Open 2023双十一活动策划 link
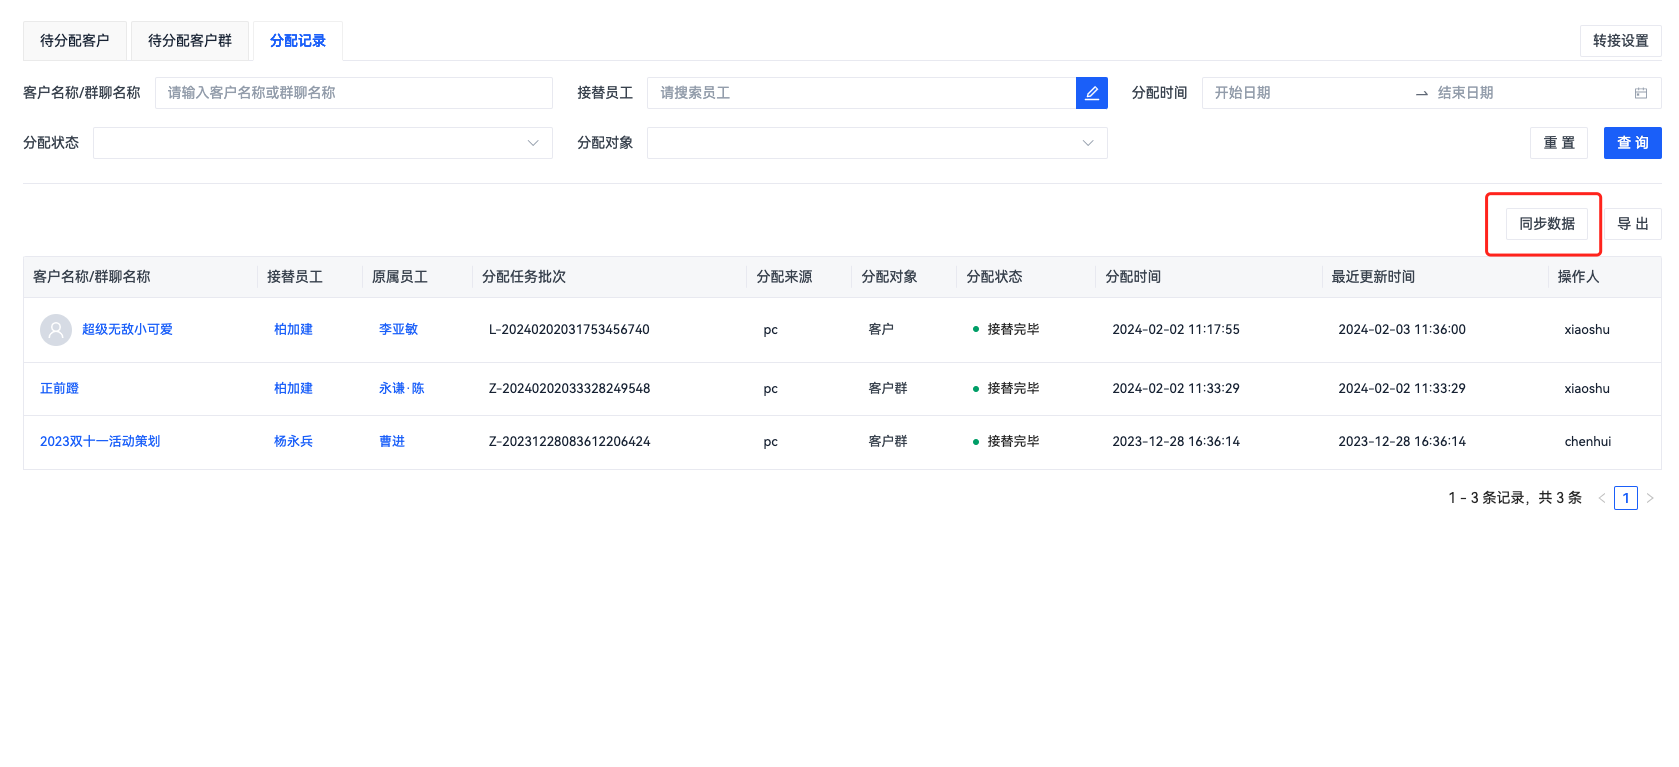This screenshot has width=1679, height=767. 100,442
